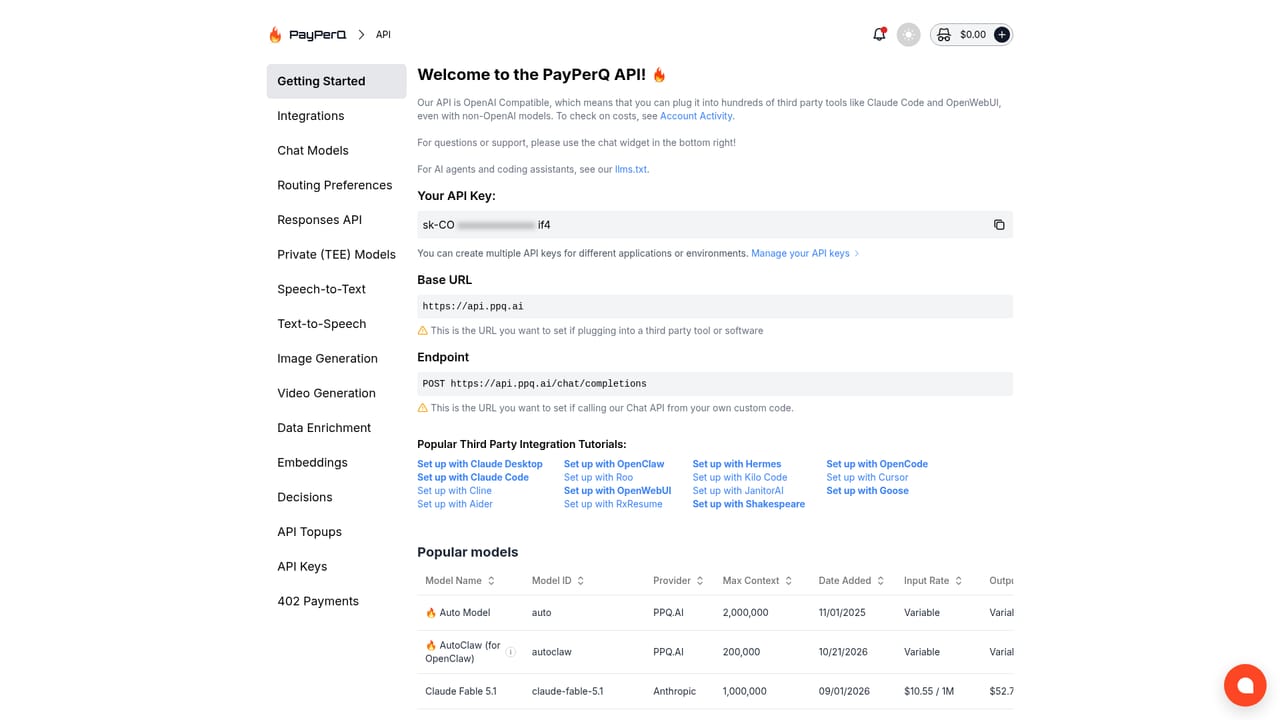The width and height of the screenshot is (1280, 720).
Task: Open Set up with Shakespeare tutorial
Action: click(749, 504)
